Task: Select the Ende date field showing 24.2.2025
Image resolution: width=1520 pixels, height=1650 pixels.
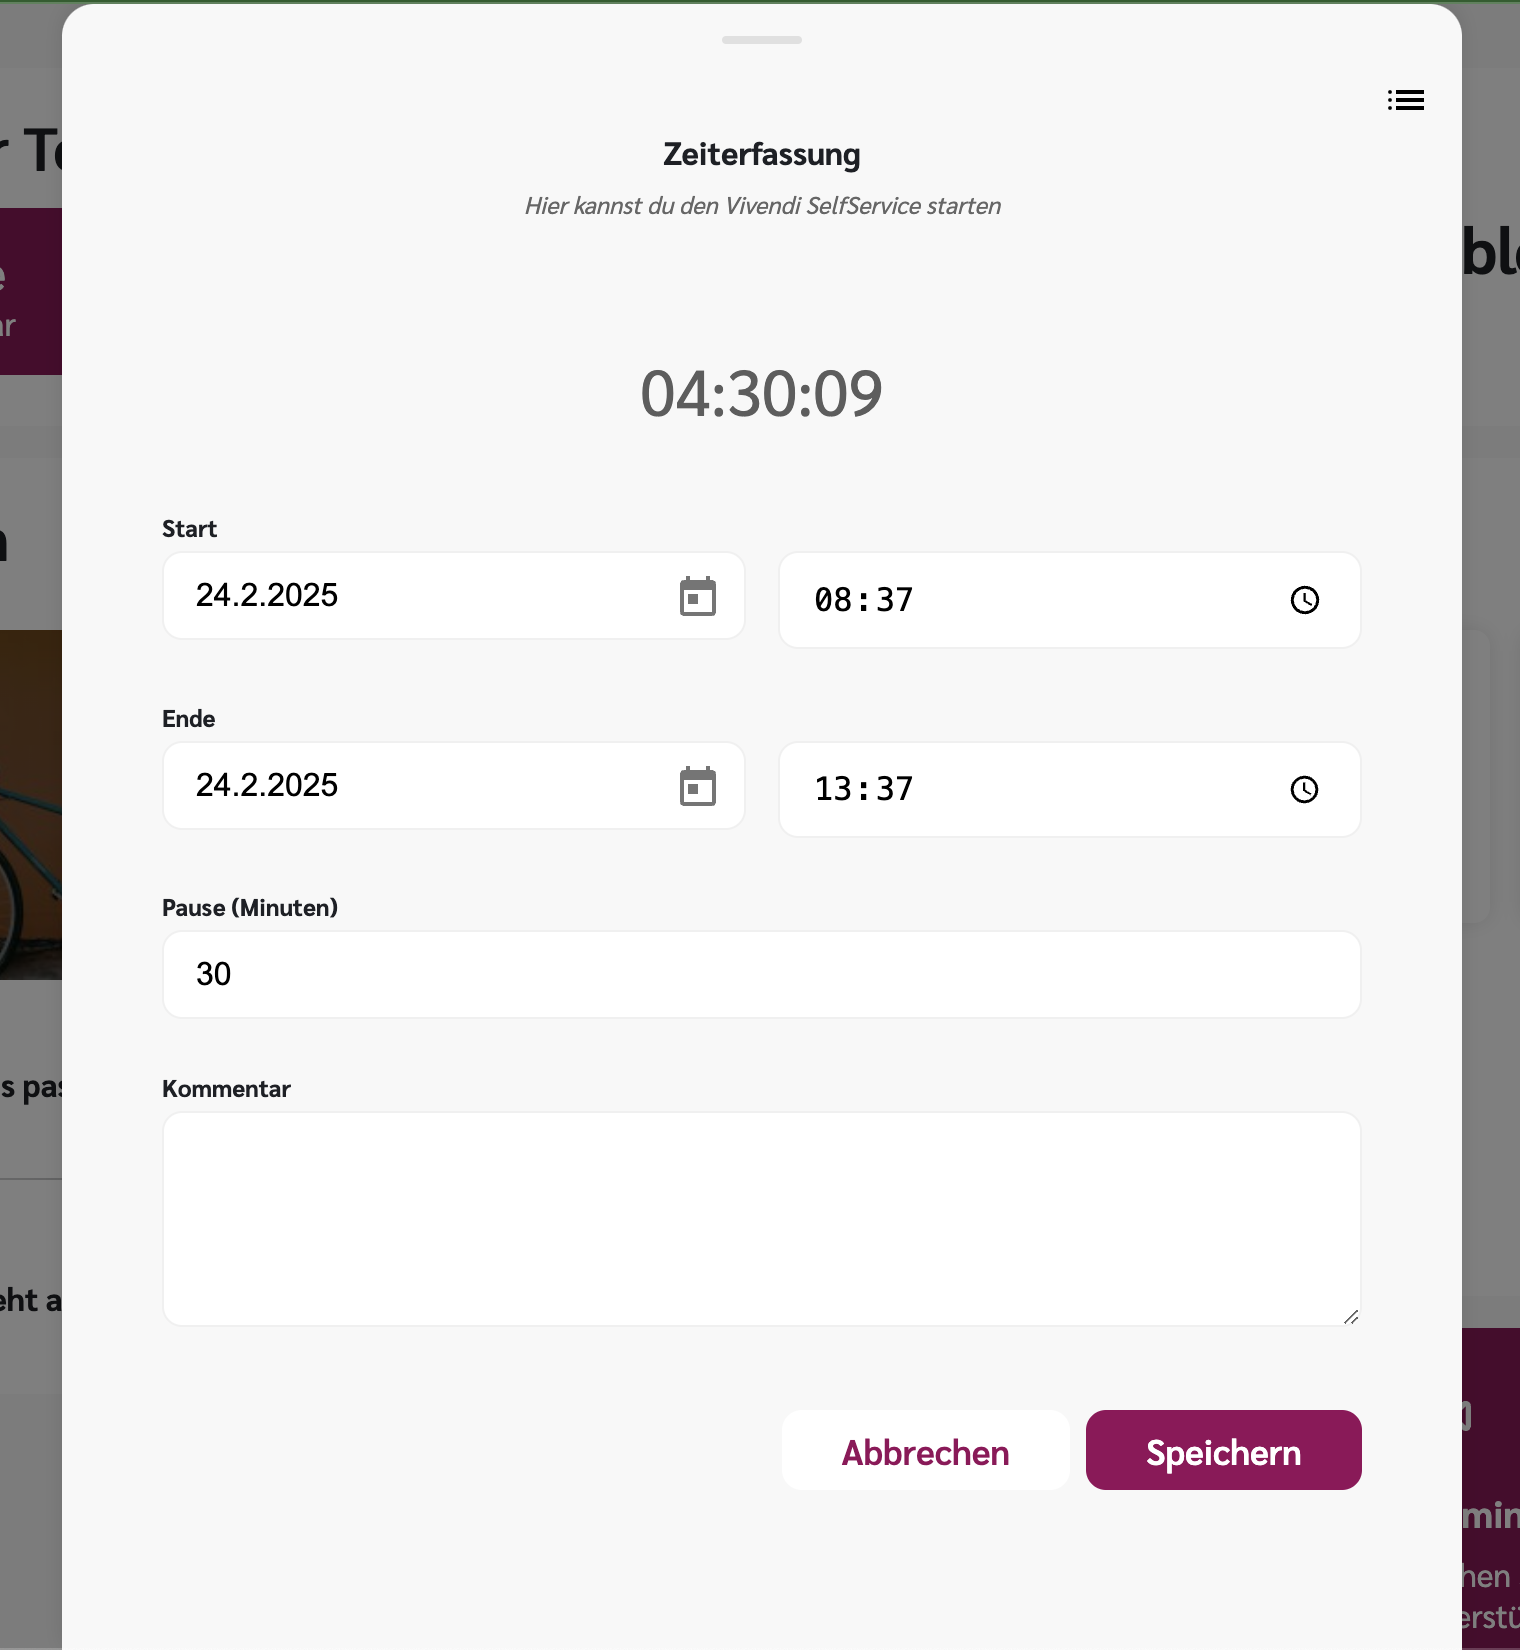Action: coord(400,786)
